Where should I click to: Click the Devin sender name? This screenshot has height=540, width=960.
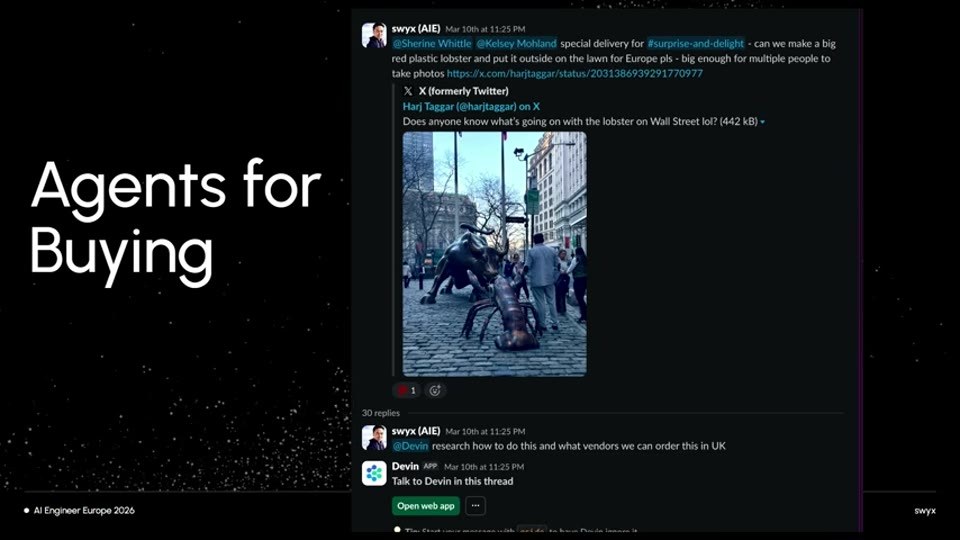coord(405,467)
